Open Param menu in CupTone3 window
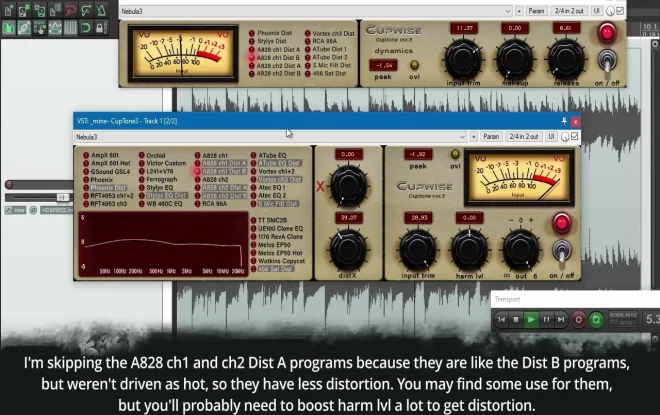The image size is (660, 415). [491, 137]
